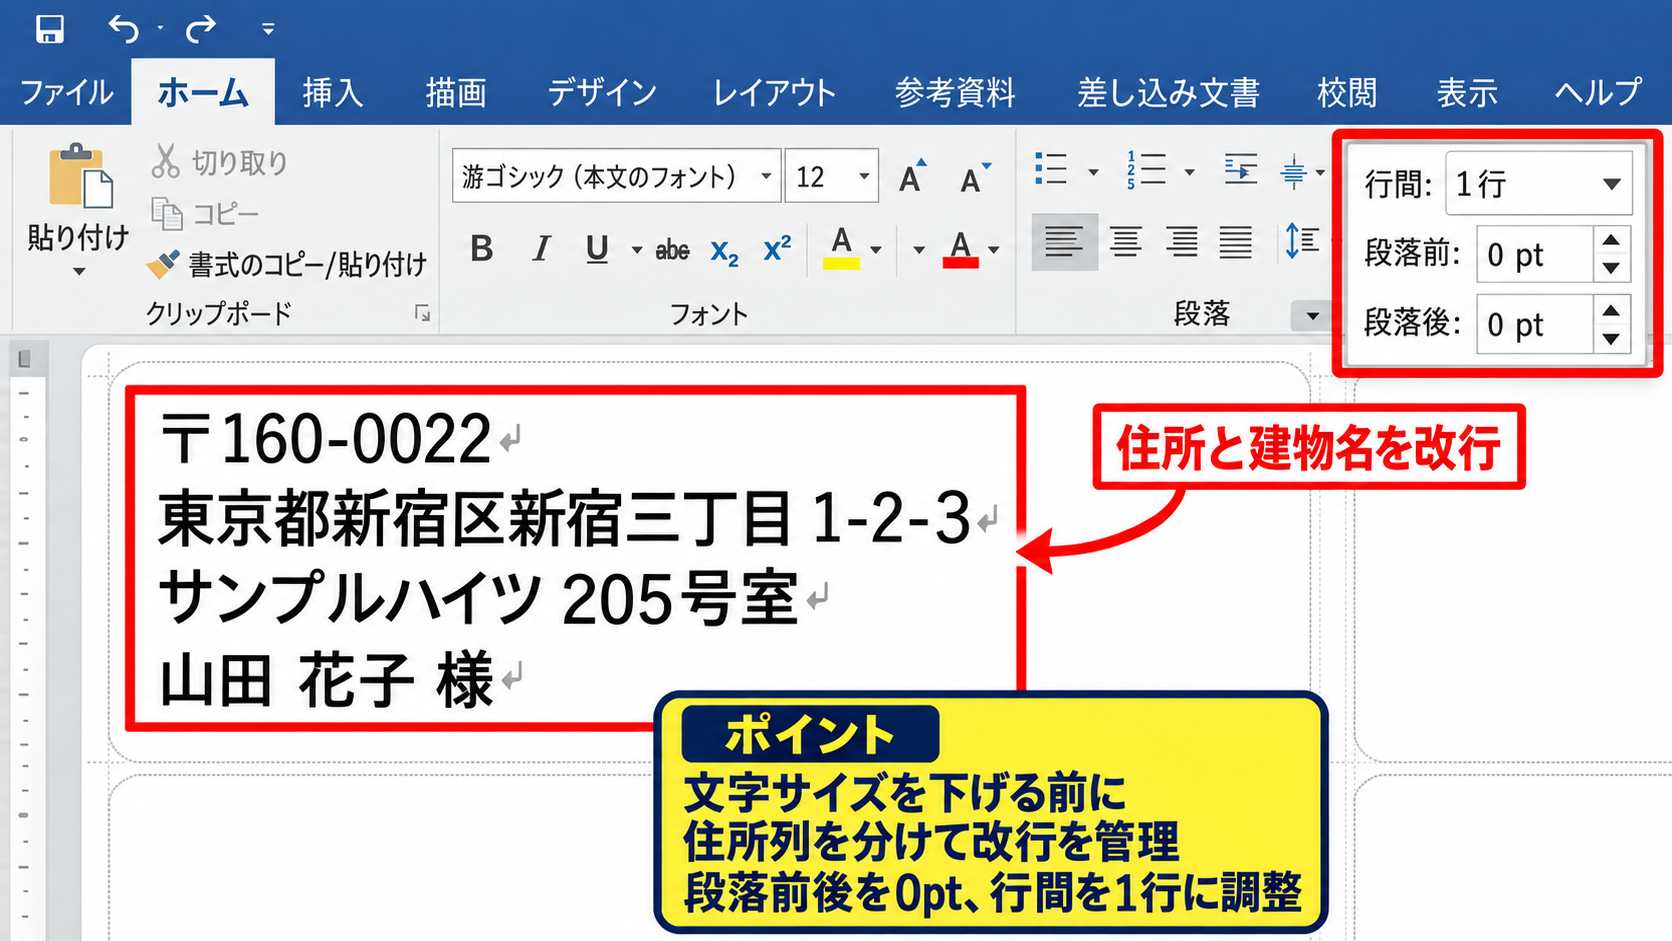Click the 貼り付け paste icon

tap(80, 178)
